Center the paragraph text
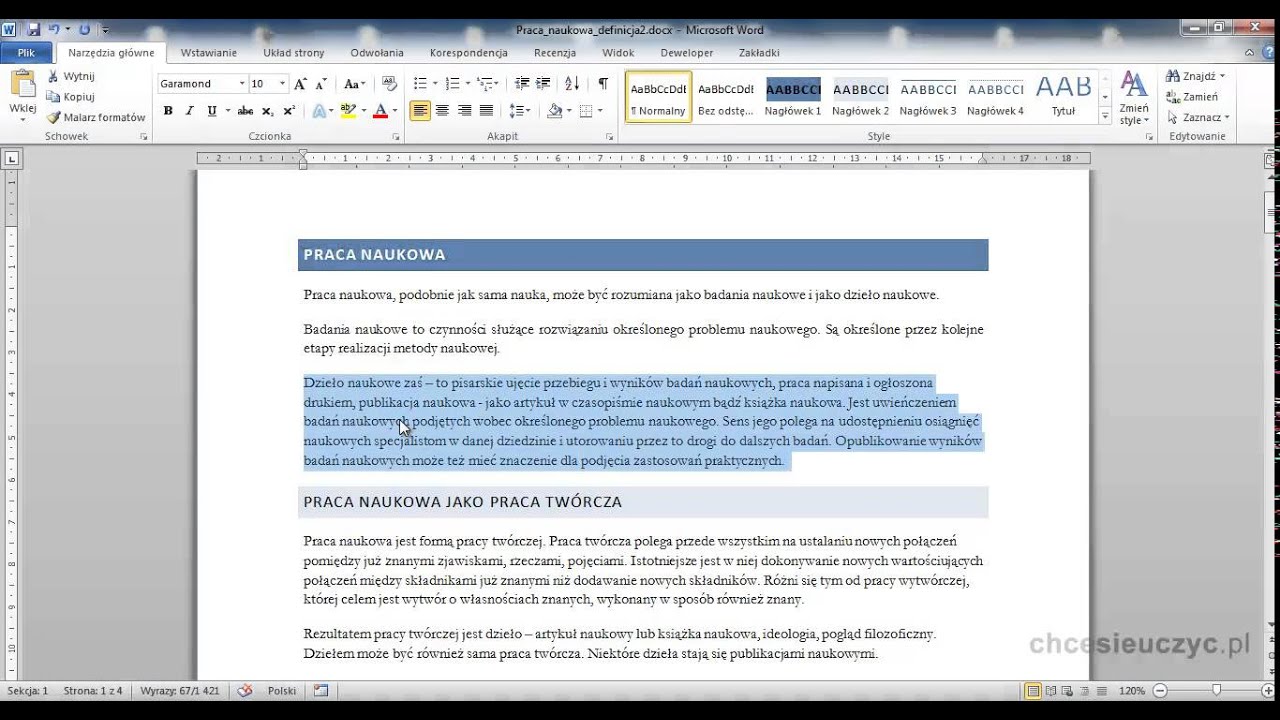This screenshot has height=720, width=1280. click(442, 111)
